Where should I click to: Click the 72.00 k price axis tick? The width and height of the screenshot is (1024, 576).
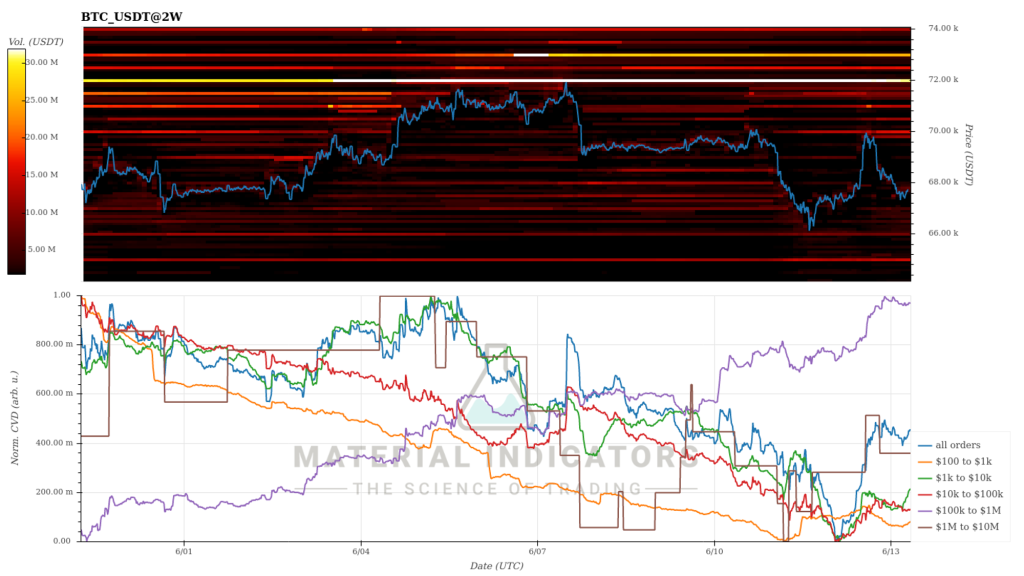click(943, 79)
